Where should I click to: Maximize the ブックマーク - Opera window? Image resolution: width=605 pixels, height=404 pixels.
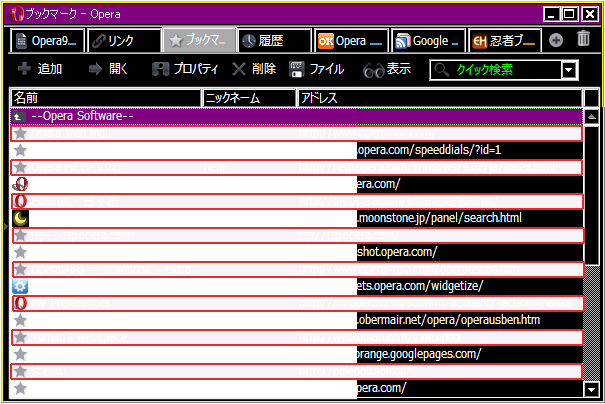tap(570, 14)
